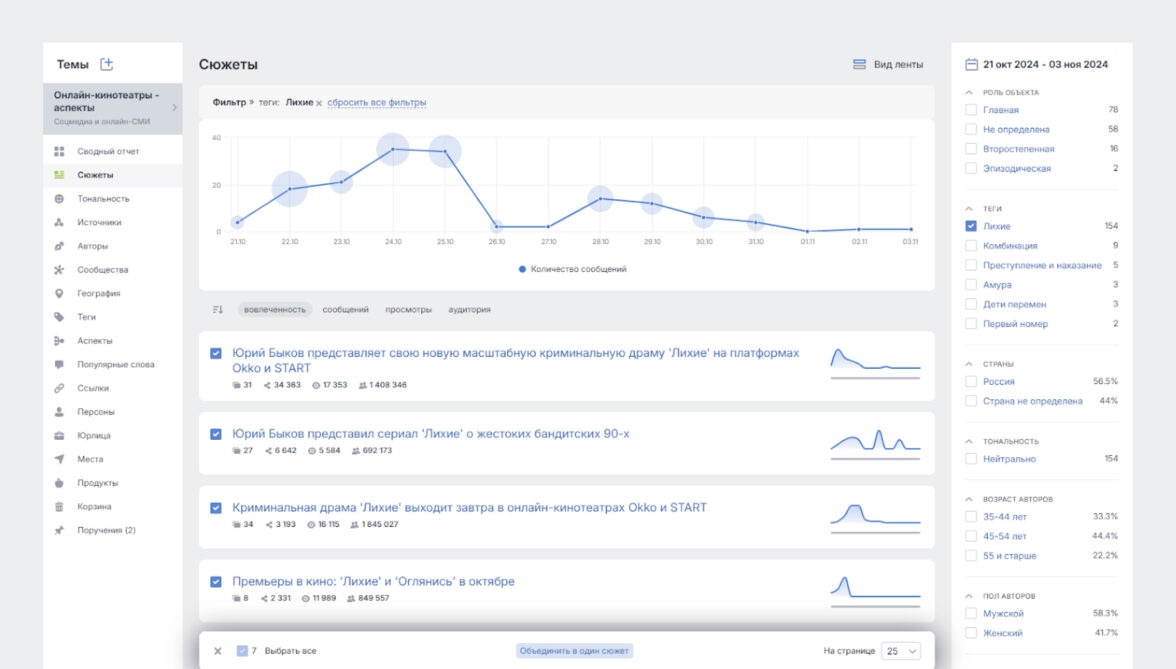
Task: Click the pin icon for 'Поручения (2)'
Action: pos(59,531)
